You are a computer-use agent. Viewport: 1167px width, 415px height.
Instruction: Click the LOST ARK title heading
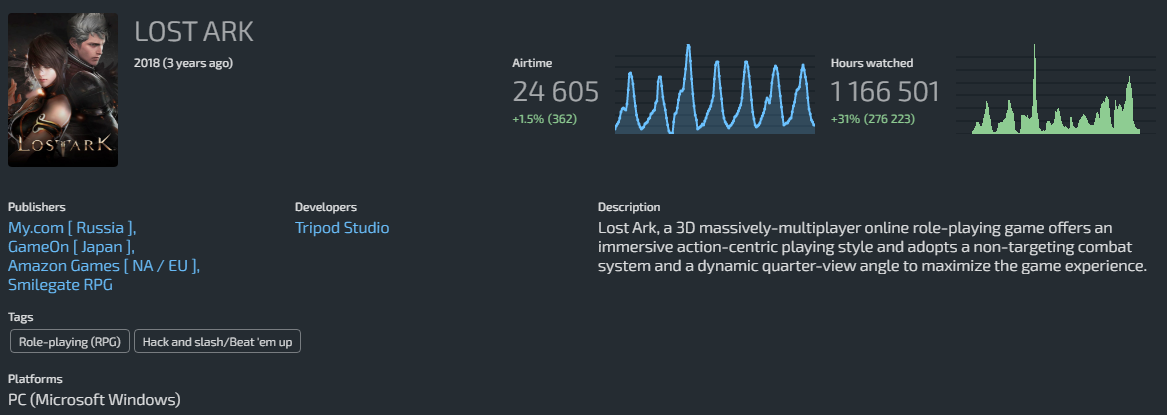point(194,32)
